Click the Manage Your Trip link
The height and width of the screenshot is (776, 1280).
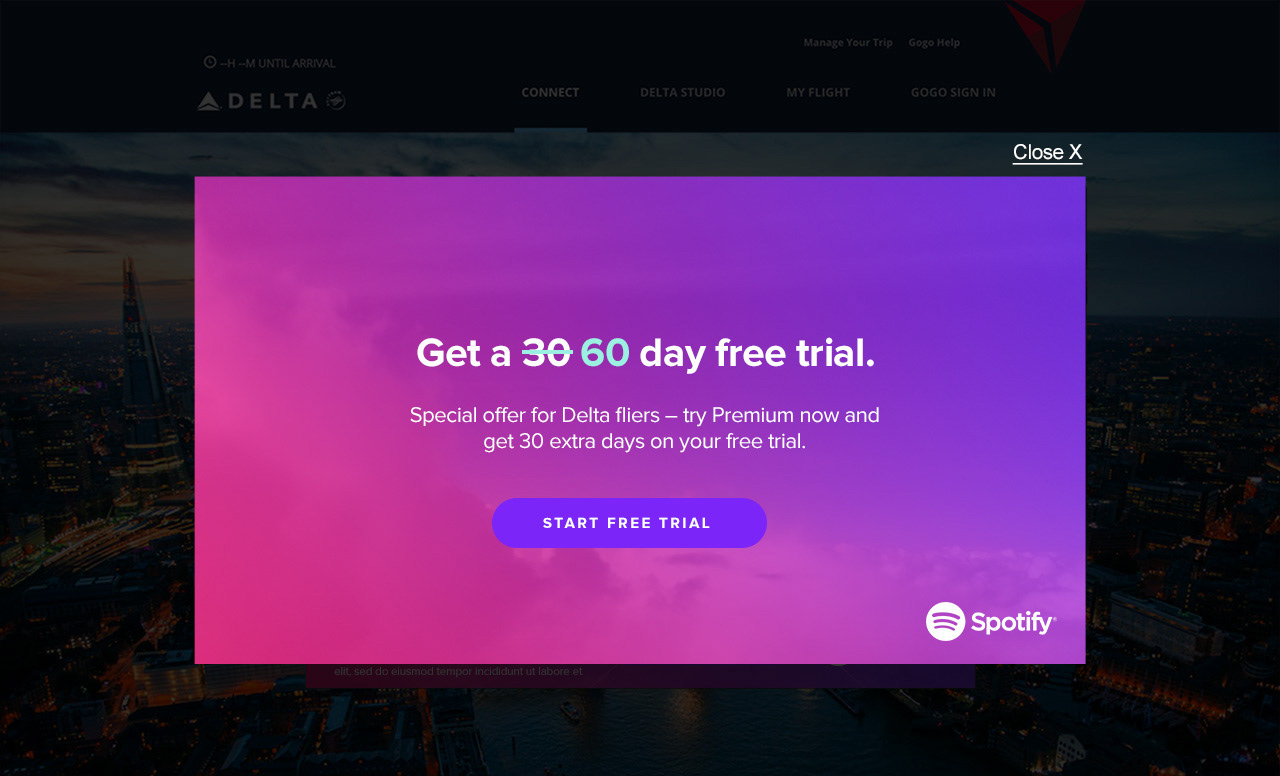[x=848, y=43]
